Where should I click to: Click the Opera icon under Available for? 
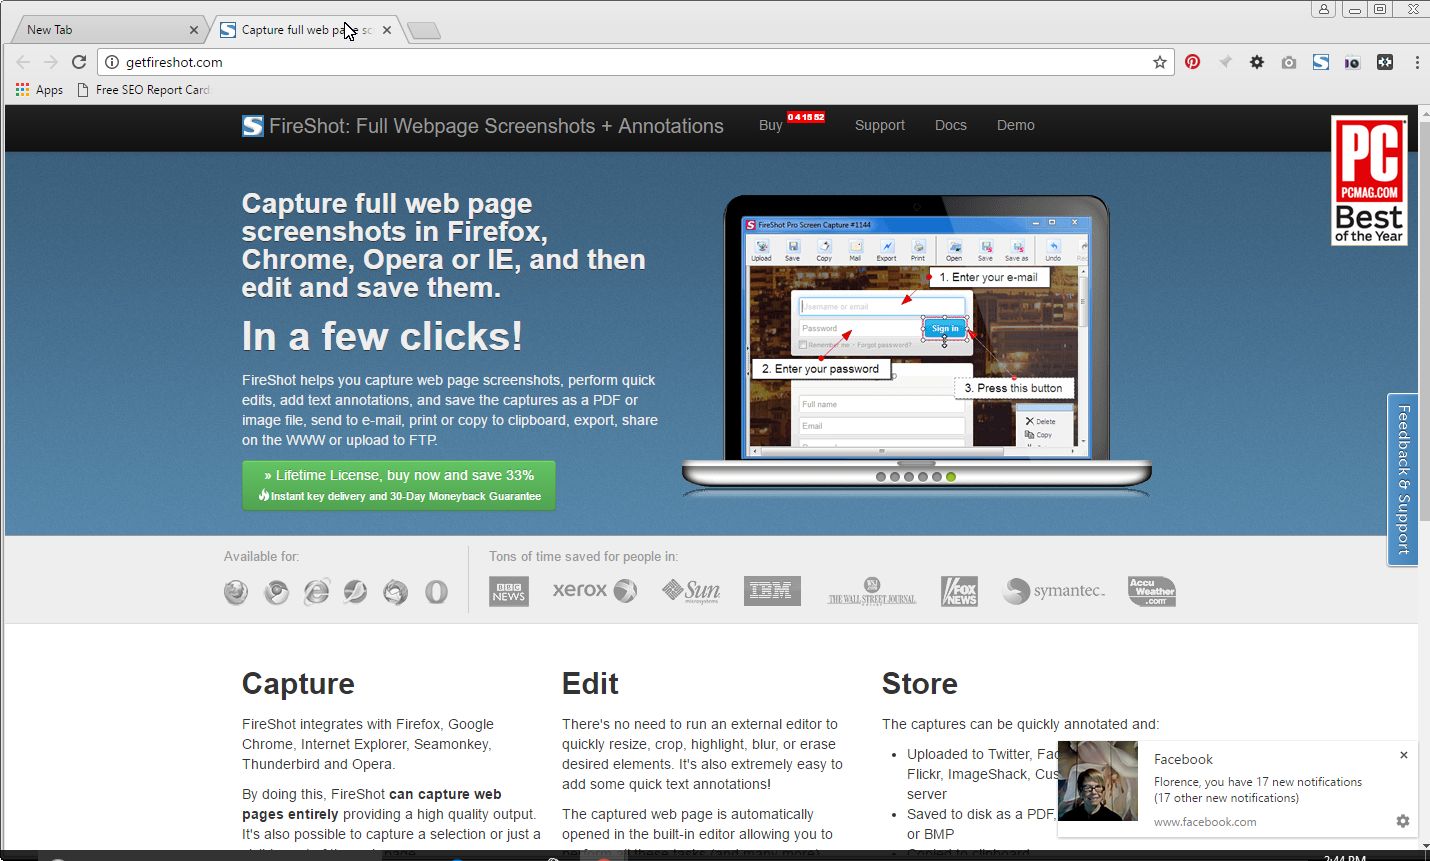(436, 592)
